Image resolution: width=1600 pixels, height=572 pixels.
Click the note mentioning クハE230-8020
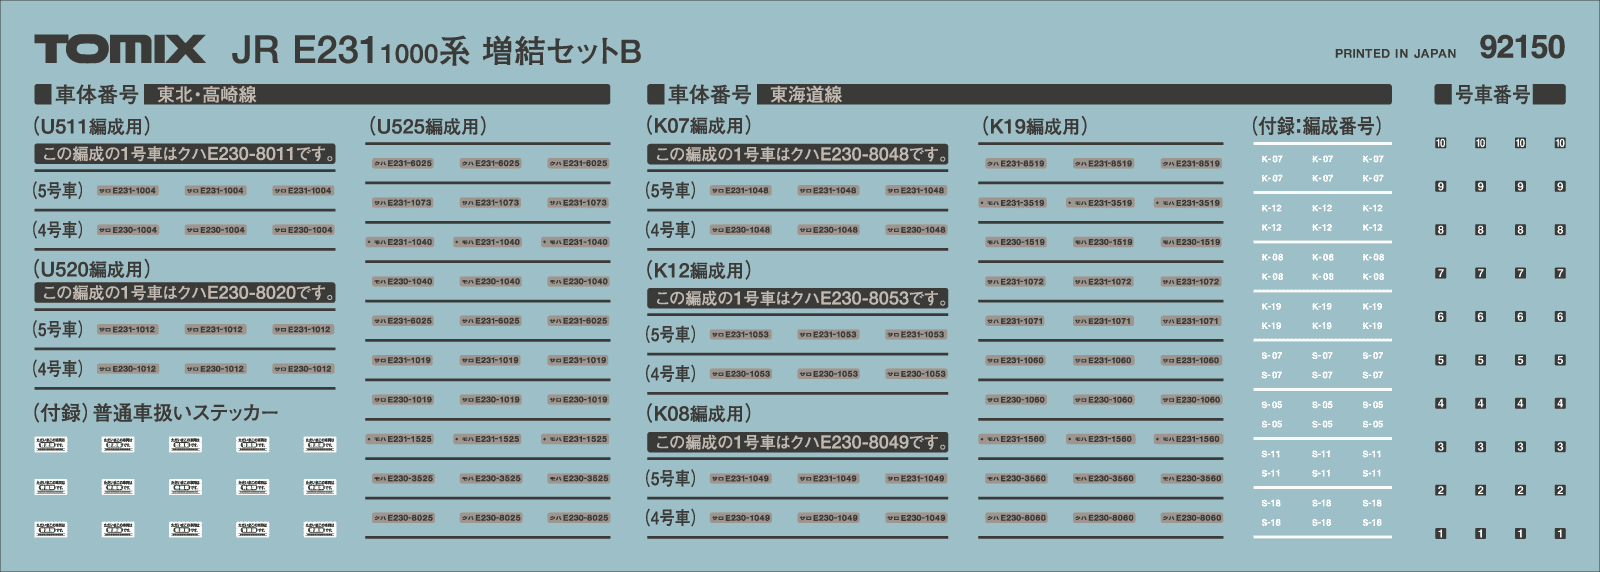point(185,293)
